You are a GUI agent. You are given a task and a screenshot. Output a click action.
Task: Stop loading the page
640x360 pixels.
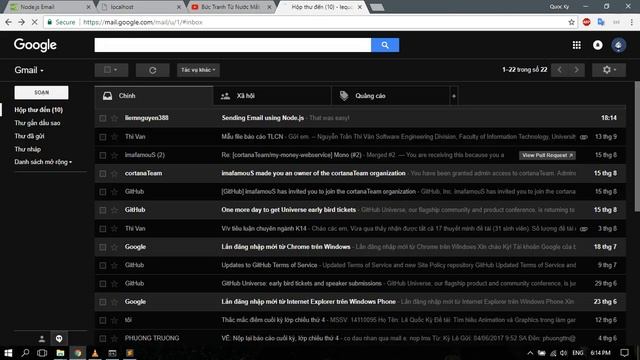[x=35, y=22]
